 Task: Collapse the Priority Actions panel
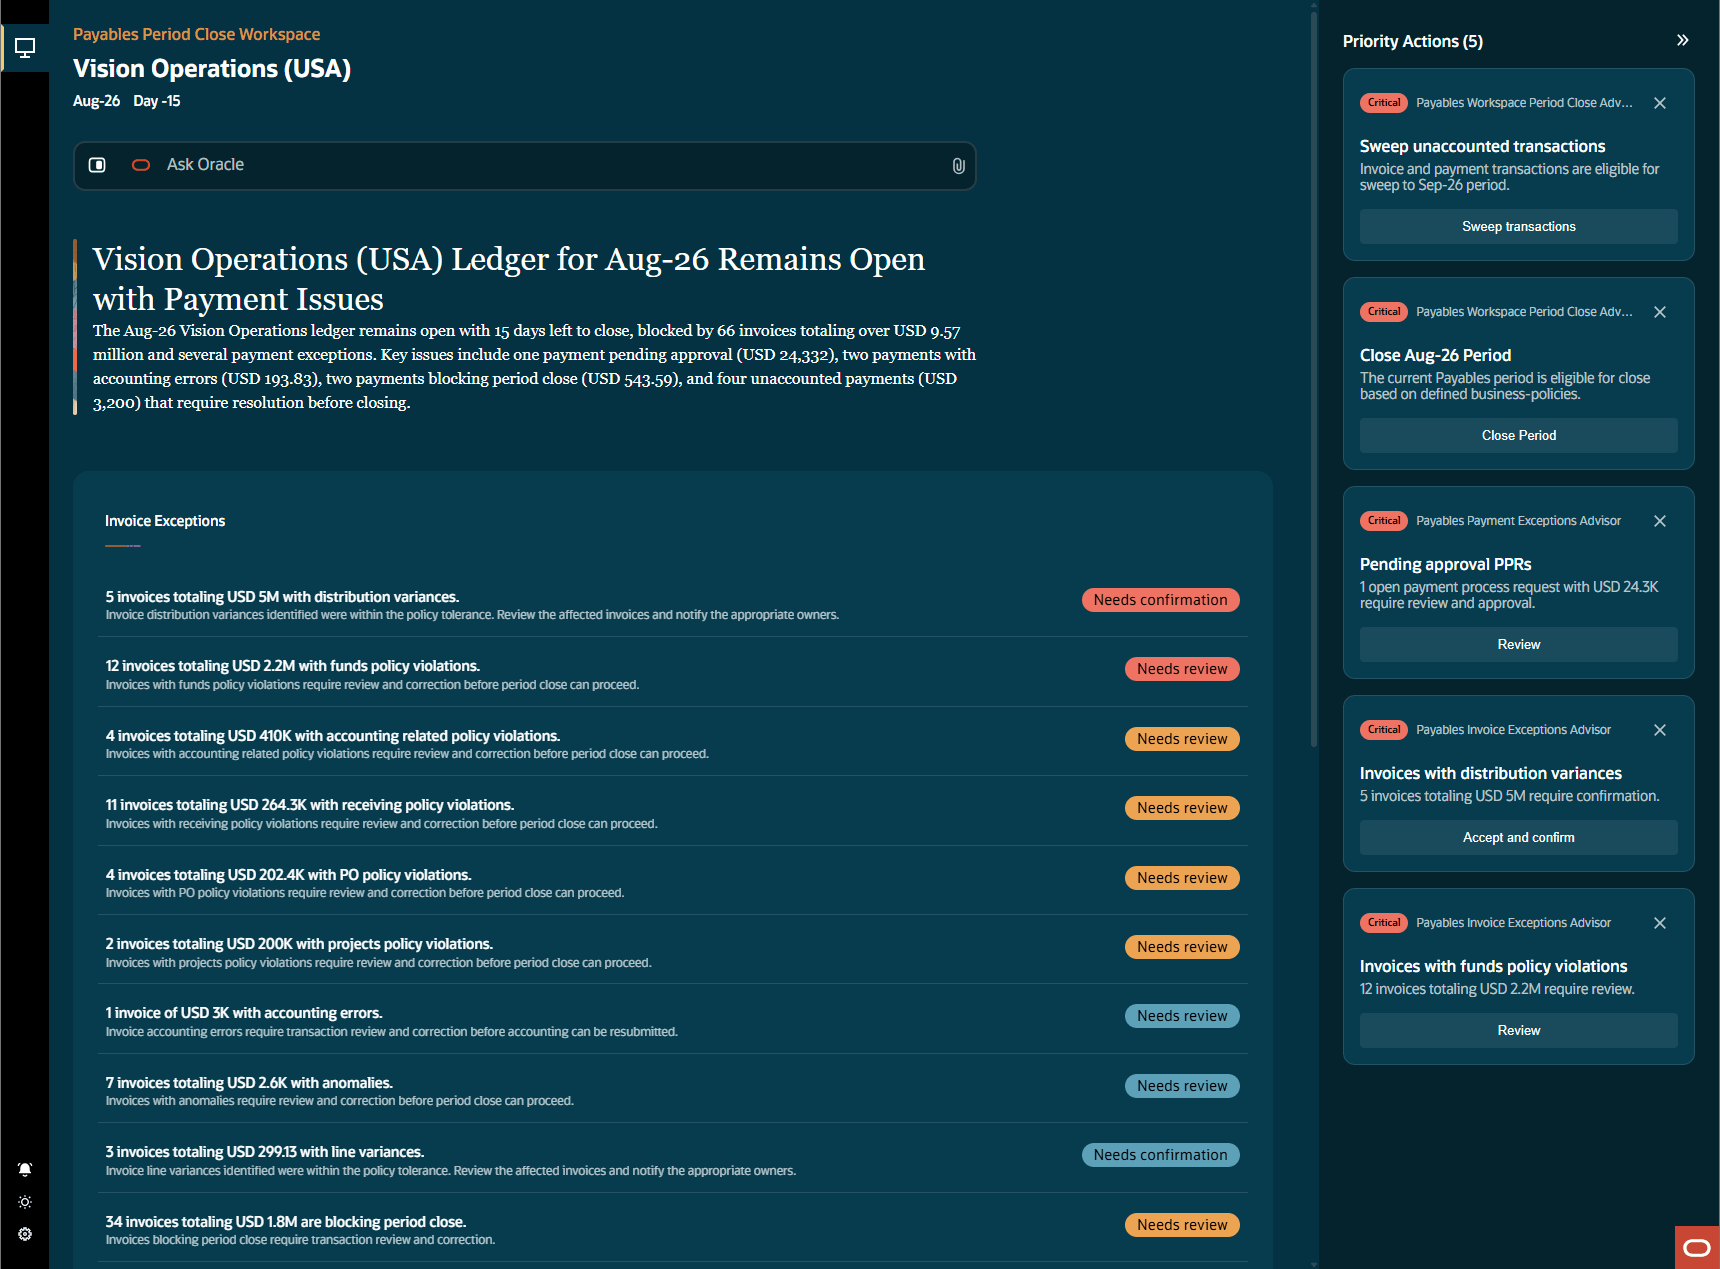click(1683, 40)
